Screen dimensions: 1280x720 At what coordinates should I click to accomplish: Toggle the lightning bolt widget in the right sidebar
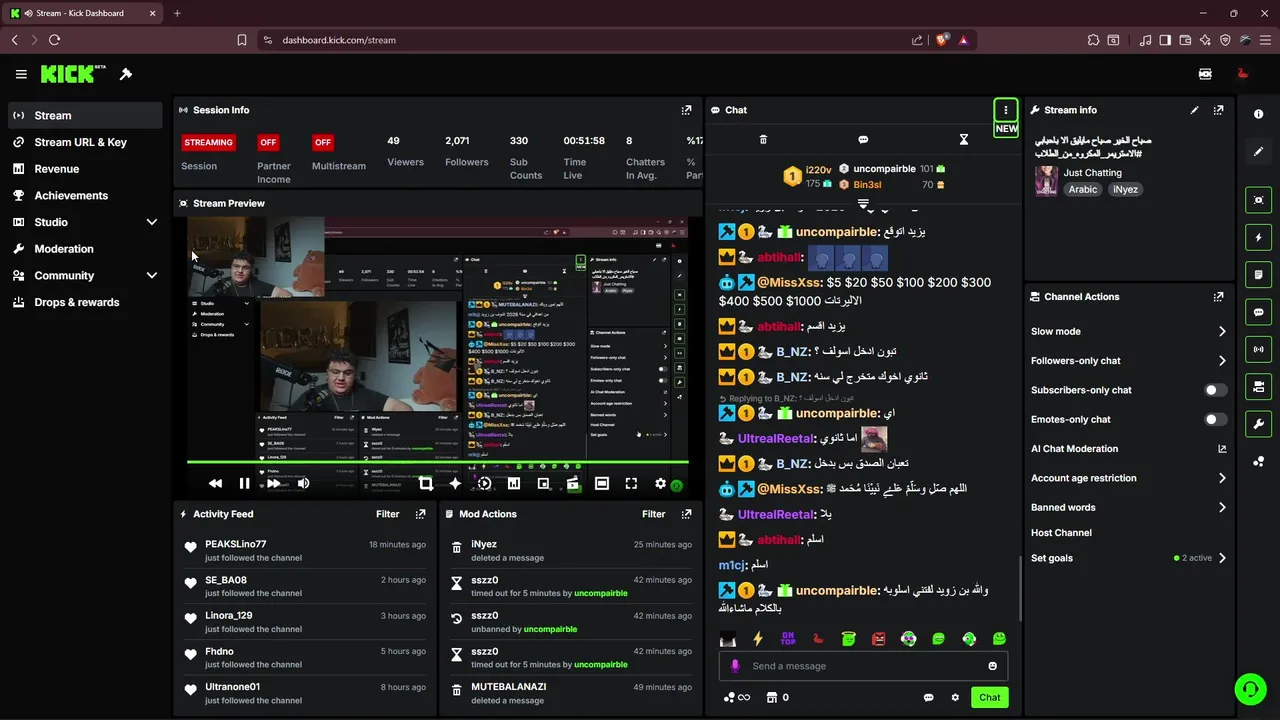(x=1258, y=238)
